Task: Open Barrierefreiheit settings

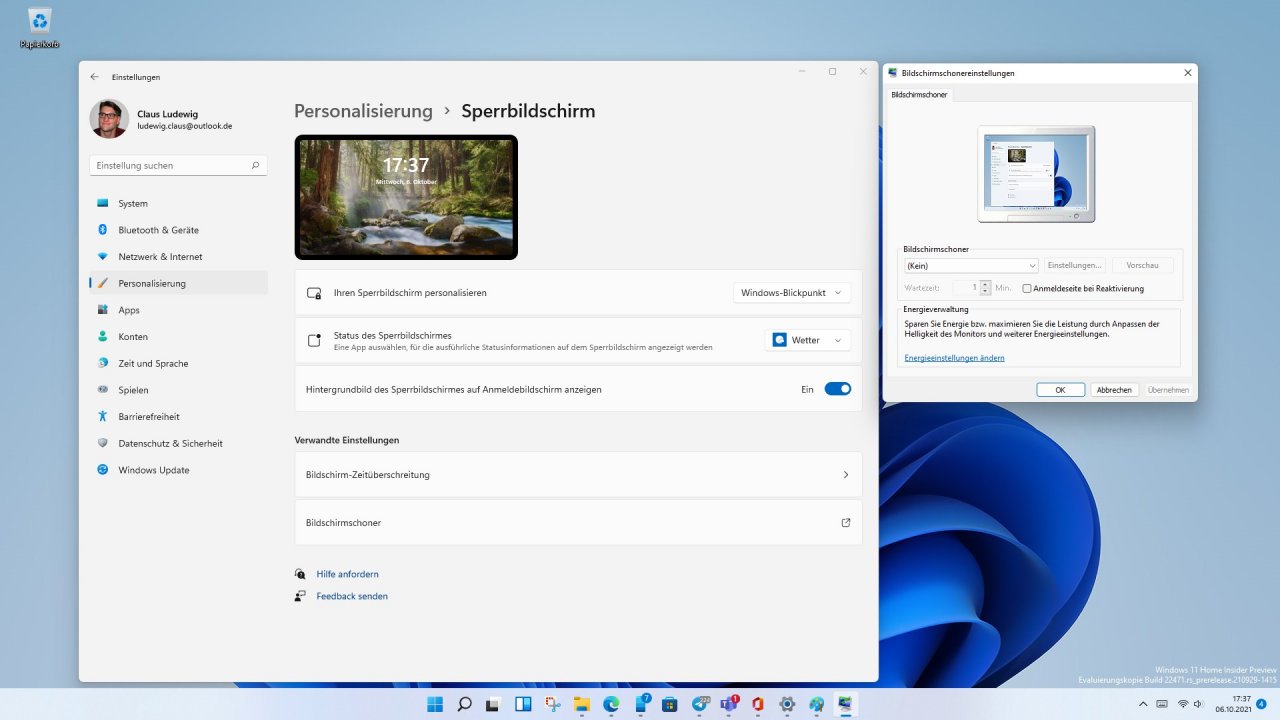Action: pyautogui.click(x=179, y=416)
